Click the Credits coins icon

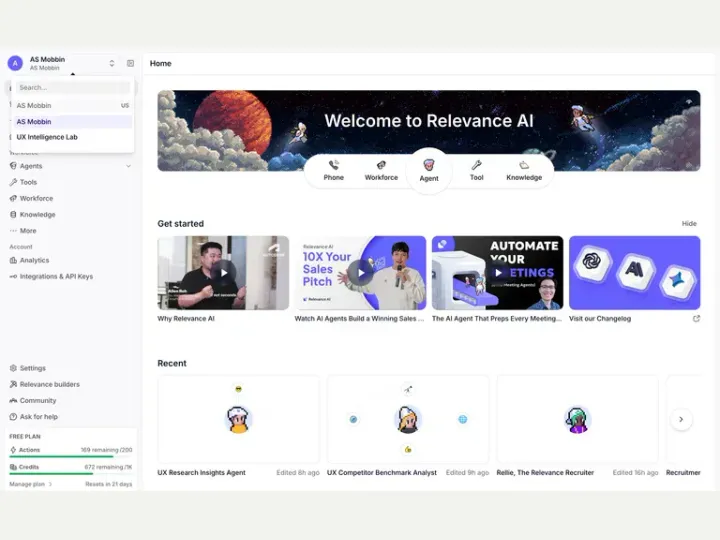pyautogui.click(x=13, y=467)
